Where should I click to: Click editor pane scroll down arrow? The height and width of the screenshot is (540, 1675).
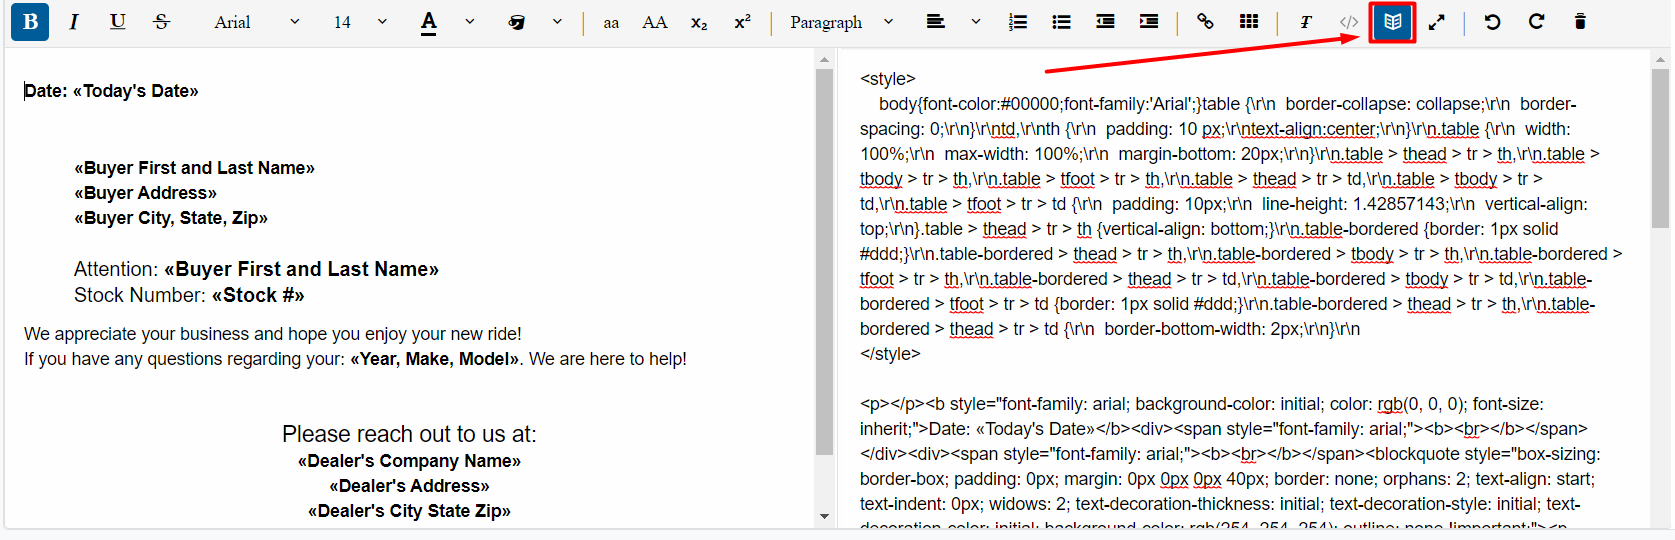(x=824, y=516)
